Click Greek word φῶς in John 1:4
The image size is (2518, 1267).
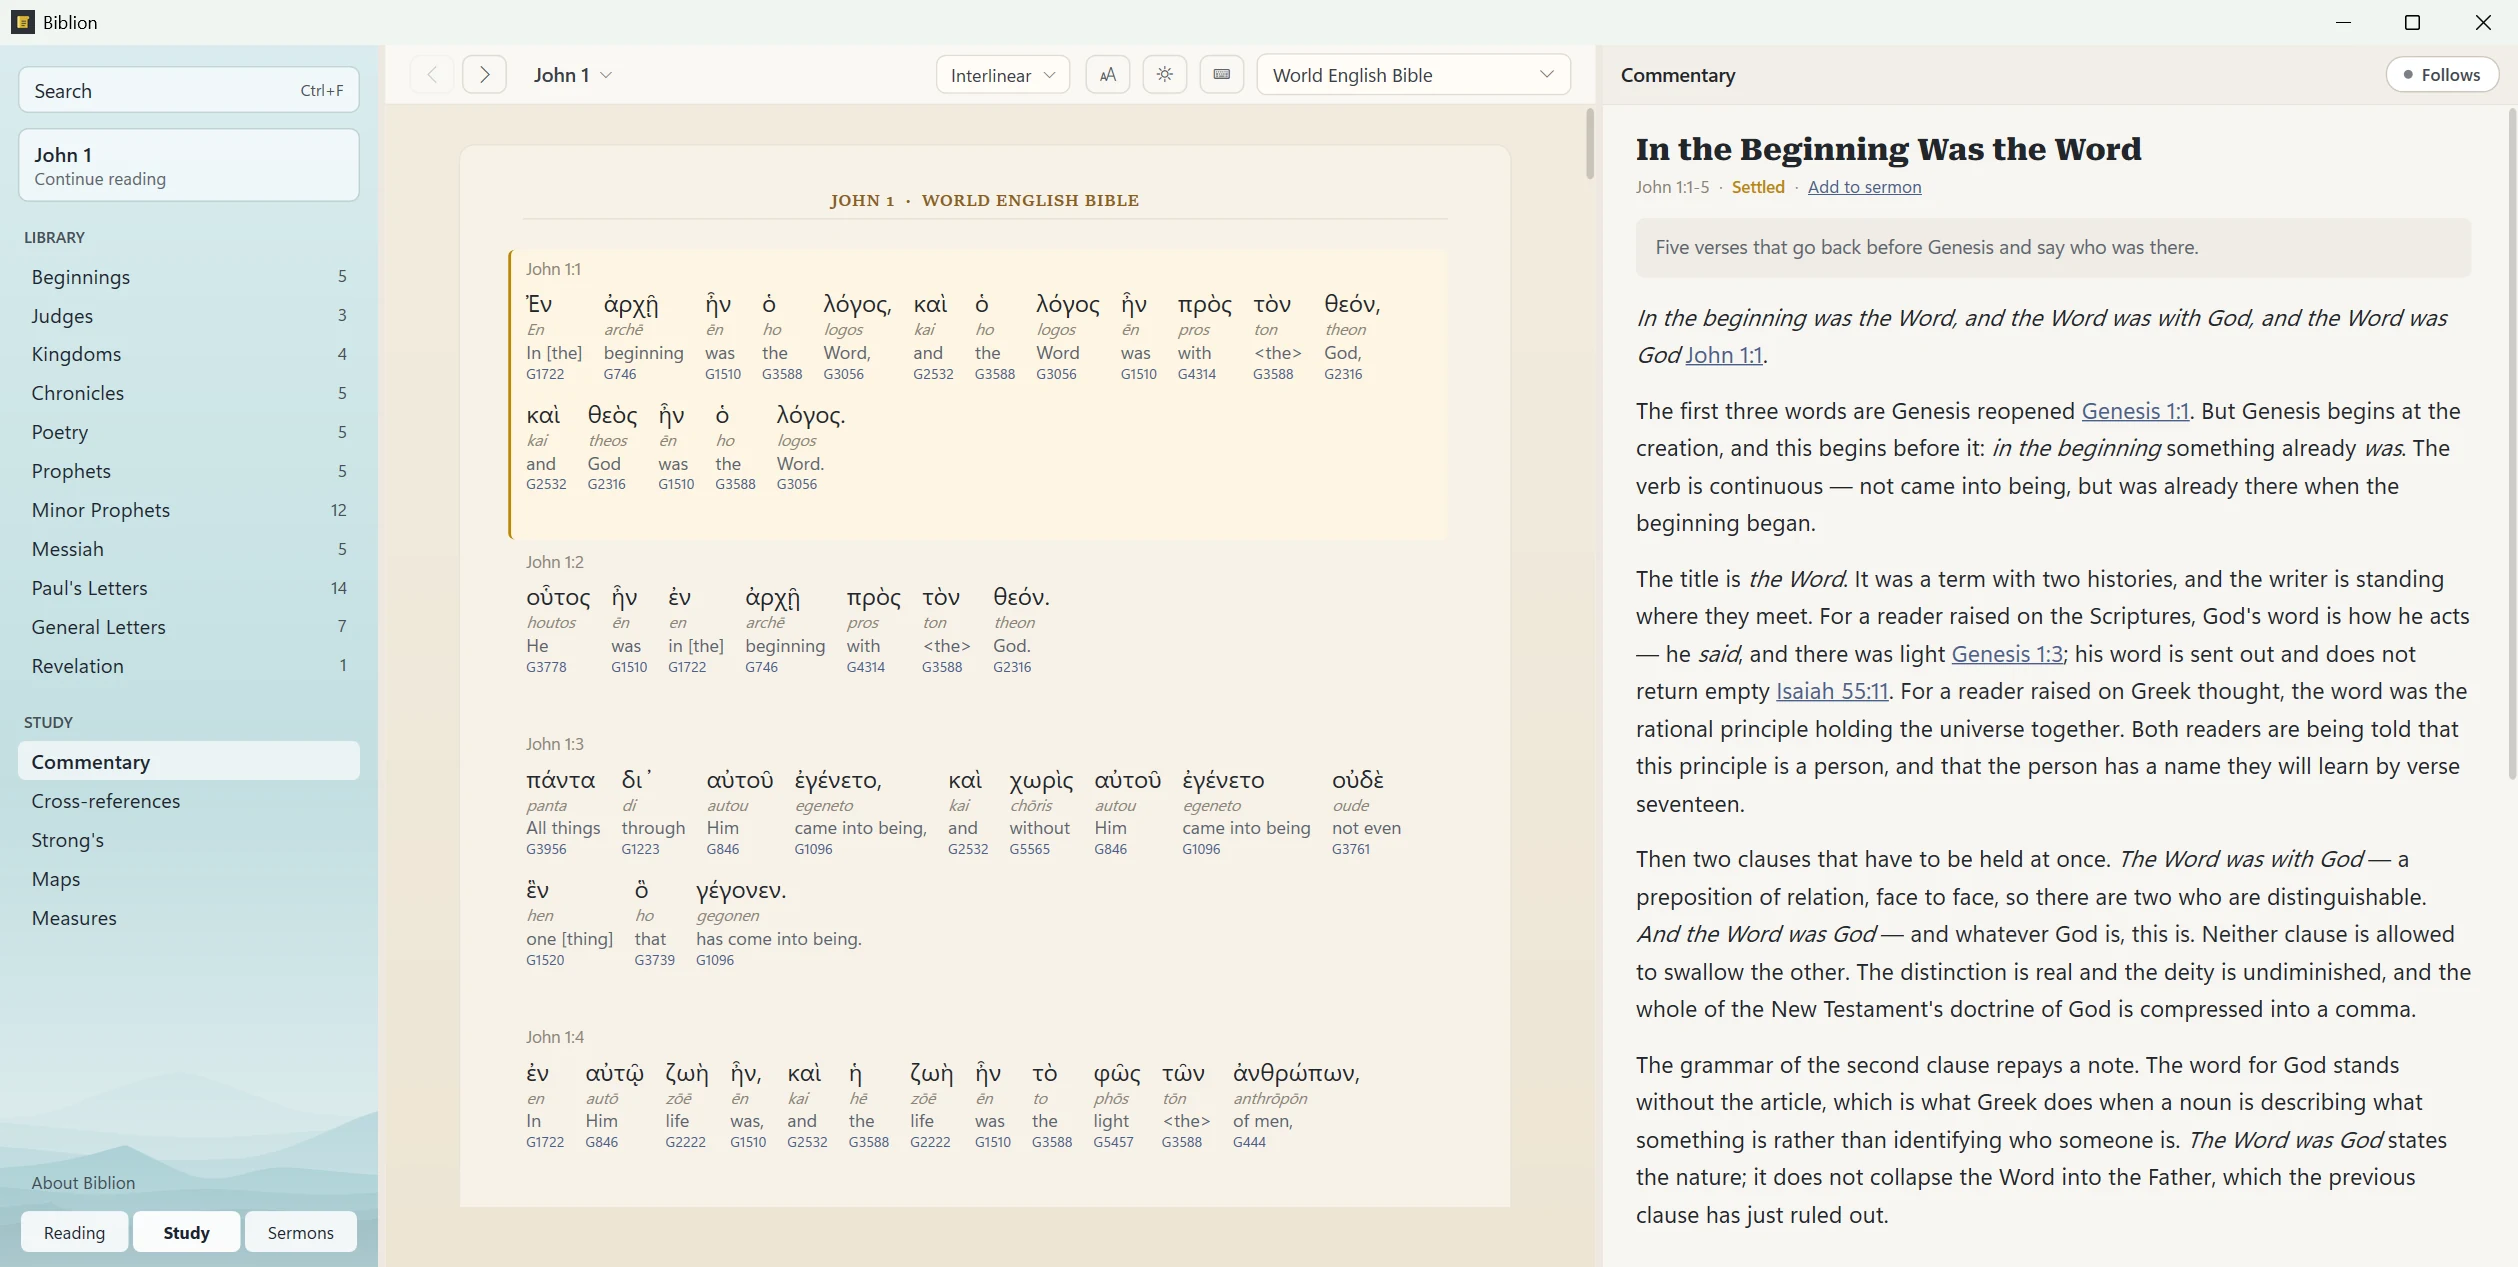click(x=1116, y=1073)
